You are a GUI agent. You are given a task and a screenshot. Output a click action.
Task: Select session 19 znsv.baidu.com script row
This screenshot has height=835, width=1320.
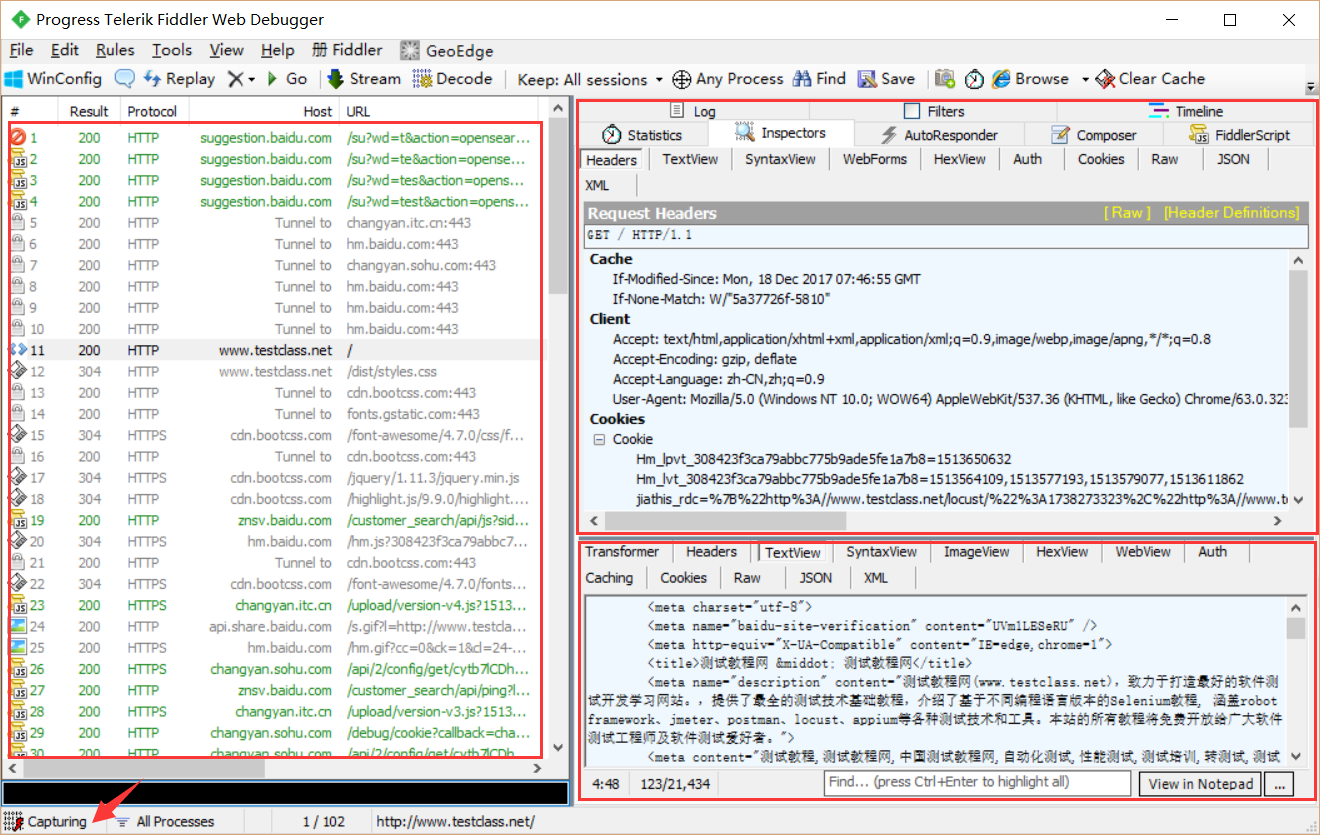tap(275, 520)
